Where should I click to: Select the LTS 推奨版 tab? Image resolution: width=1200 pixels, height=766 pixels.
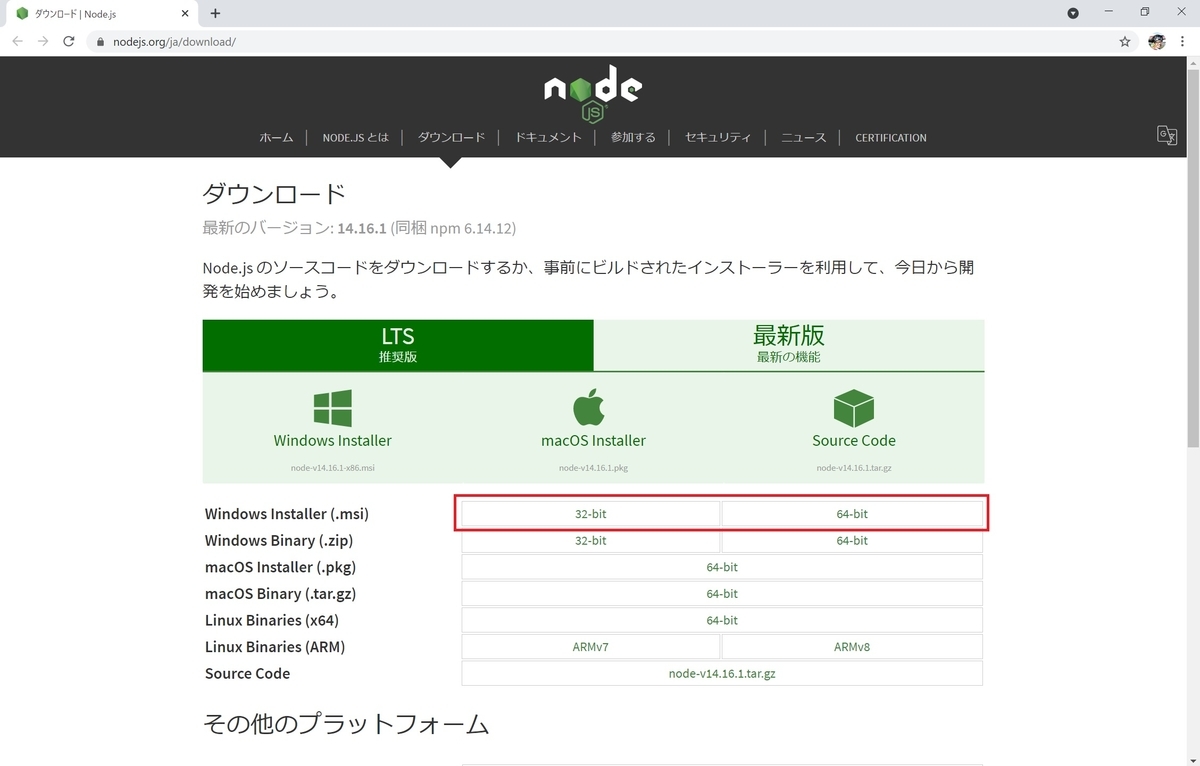point(398,345)
